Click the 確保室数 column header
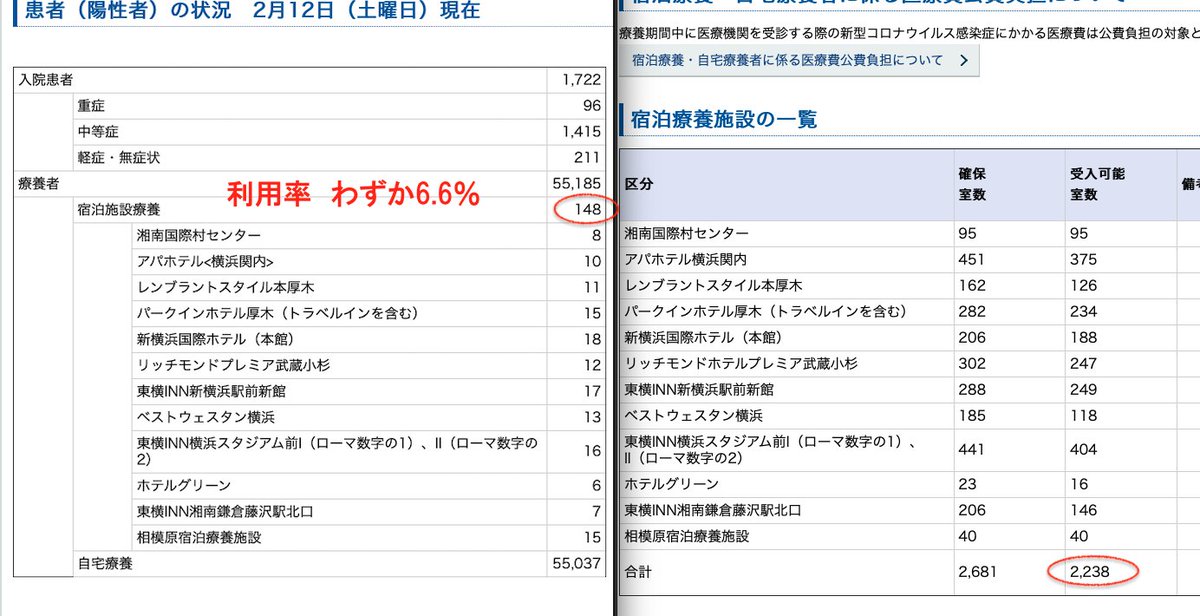 pos(971,185)
